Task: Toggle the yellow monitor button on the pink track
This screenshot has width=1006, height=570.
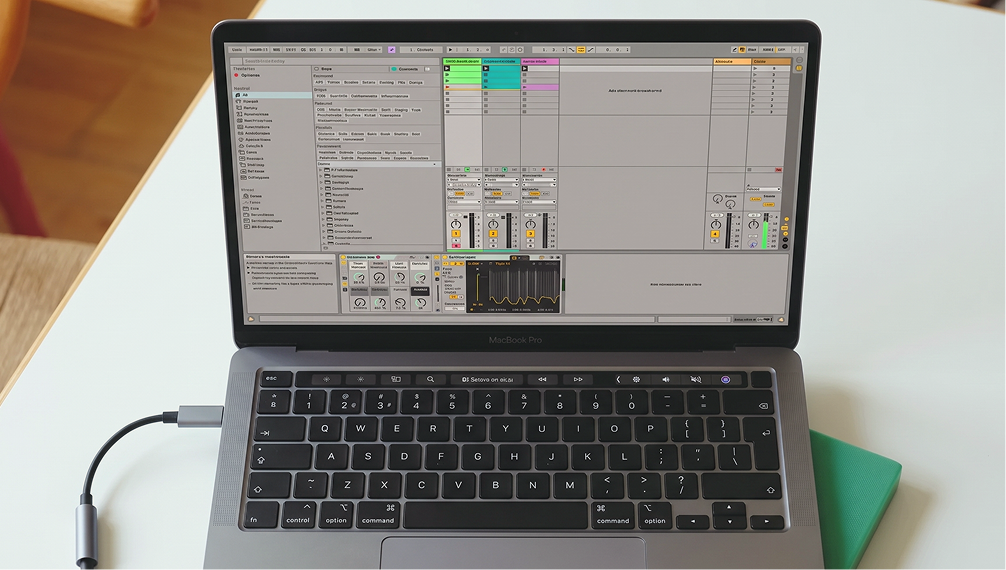Action: click(534, 194)
